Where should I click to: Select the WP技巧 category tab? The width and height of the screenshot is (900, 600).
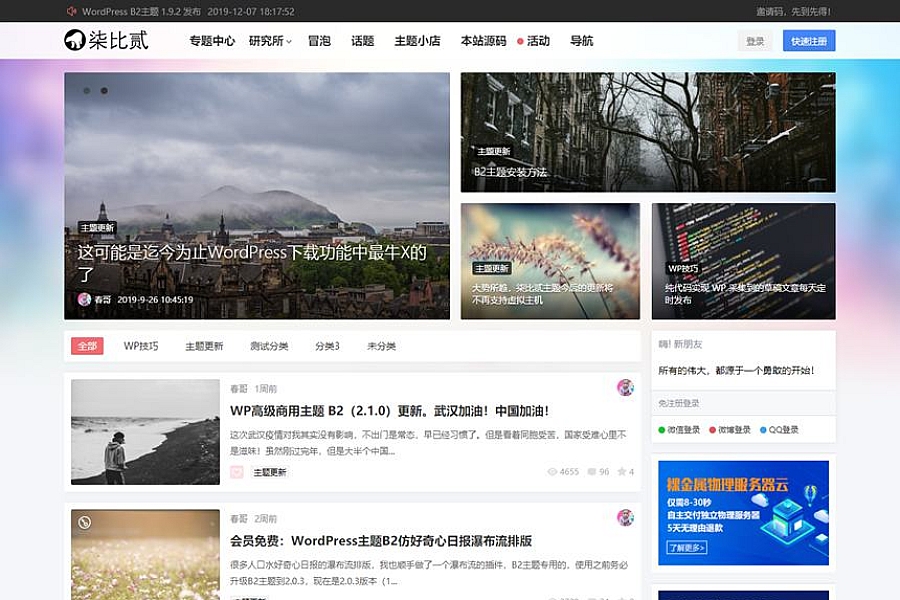click(x=141, y=346)
